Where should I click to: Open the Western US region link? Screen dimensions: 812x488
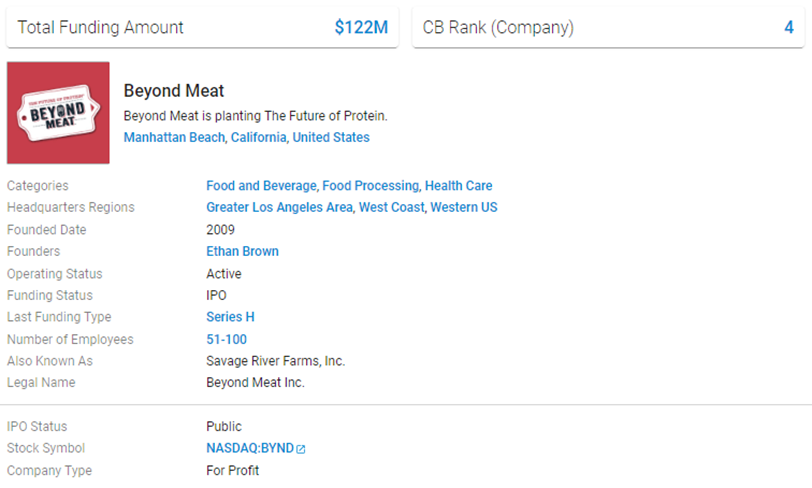463,207
